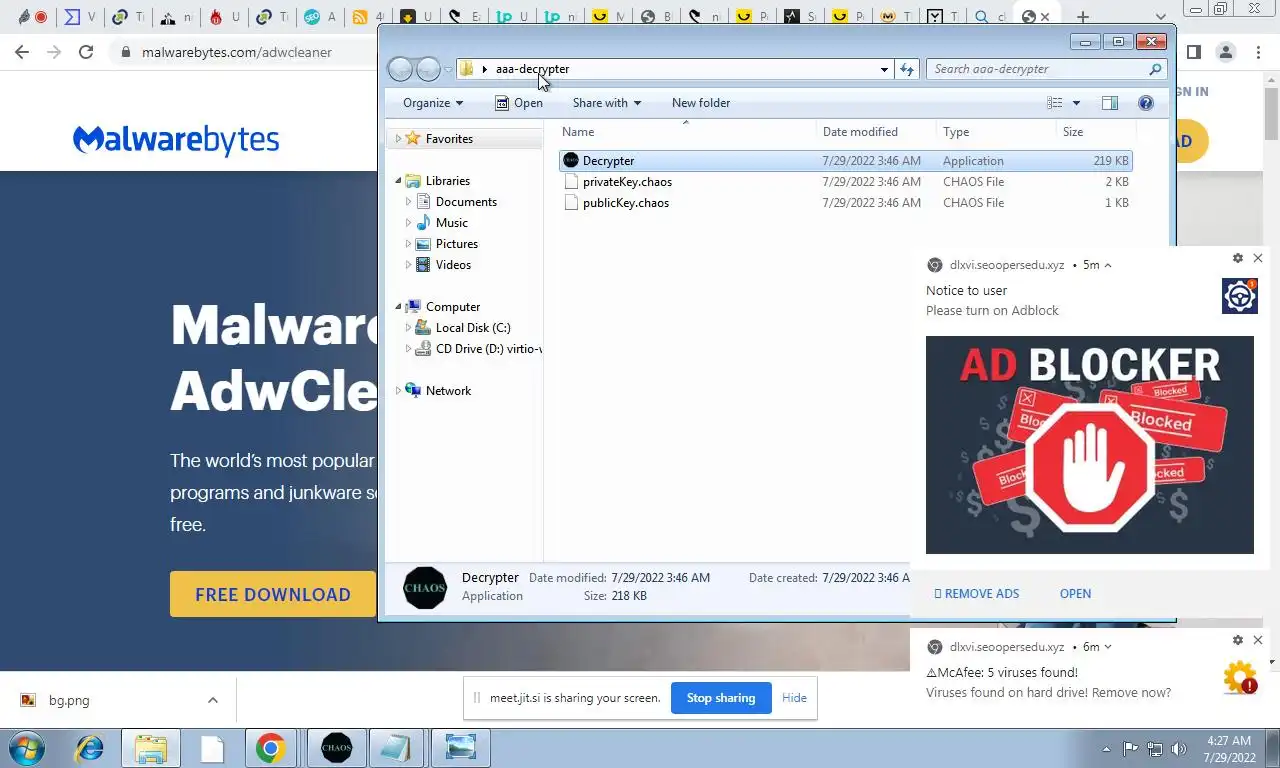Open the recent pages dropdown beside the forward button
The image size is (1280, 768).
(448, 69)
